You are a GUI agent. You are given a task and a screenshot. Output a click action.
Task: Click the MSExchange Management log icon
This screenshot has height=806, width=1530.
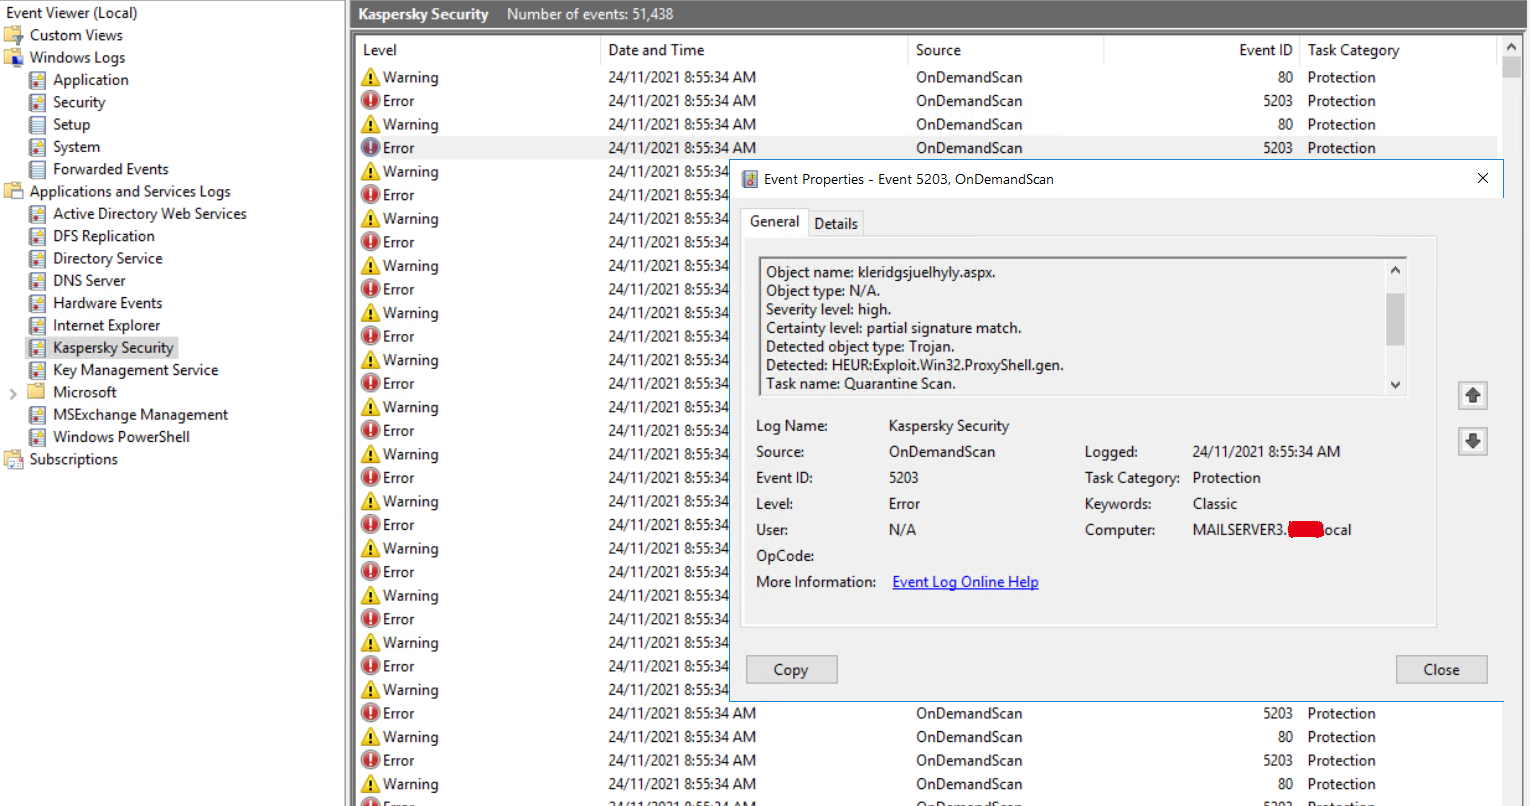click(37, 415)
